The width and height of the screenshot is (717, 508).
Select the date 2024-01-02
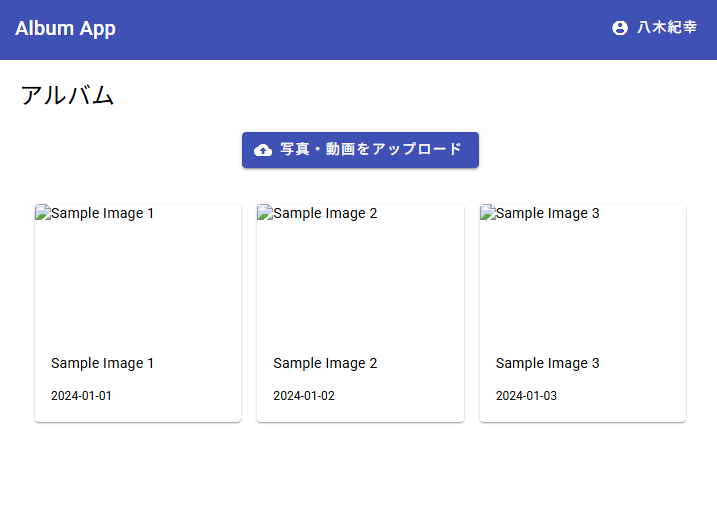click(304, 396)
